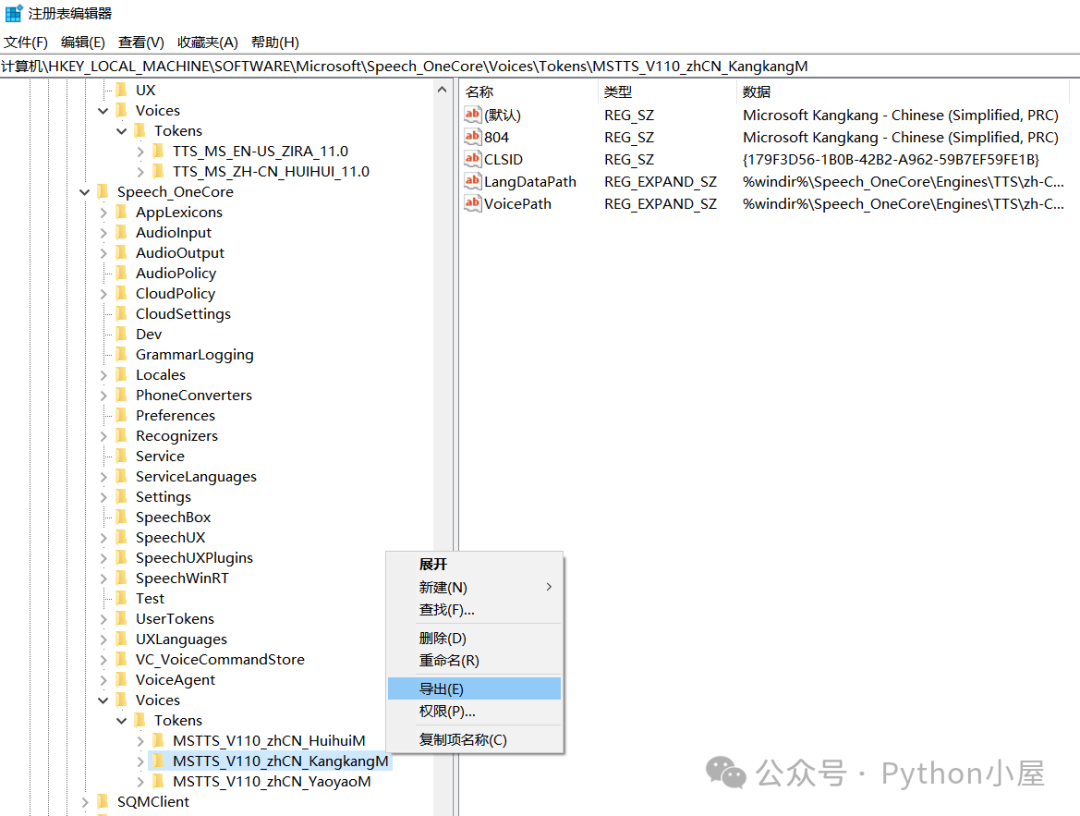Image resolution: width=1080 pixels, height=816 pixels.
Task: Open the 查看(V) menu
Action: click(141, 42)
